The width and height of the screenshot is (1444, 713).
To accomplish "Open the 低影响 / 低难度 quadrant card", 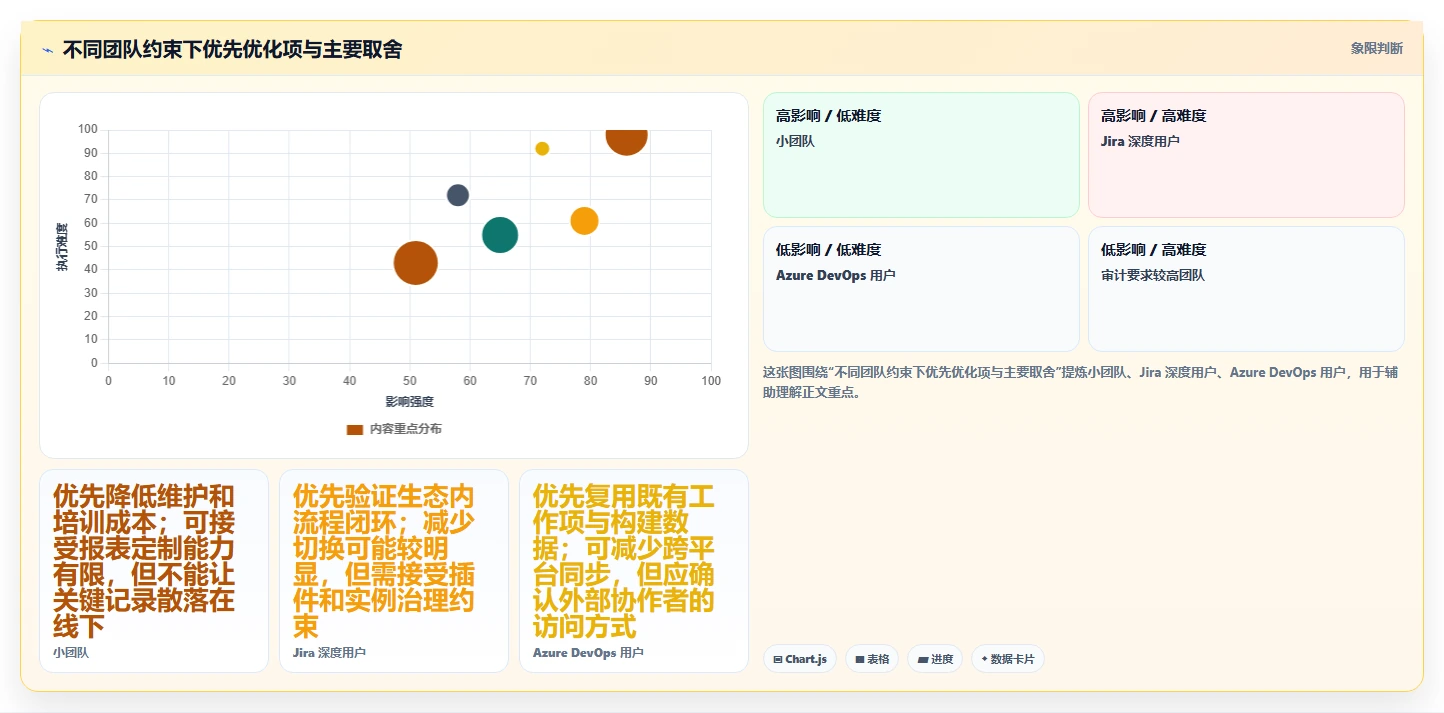I will coord(921,289).
